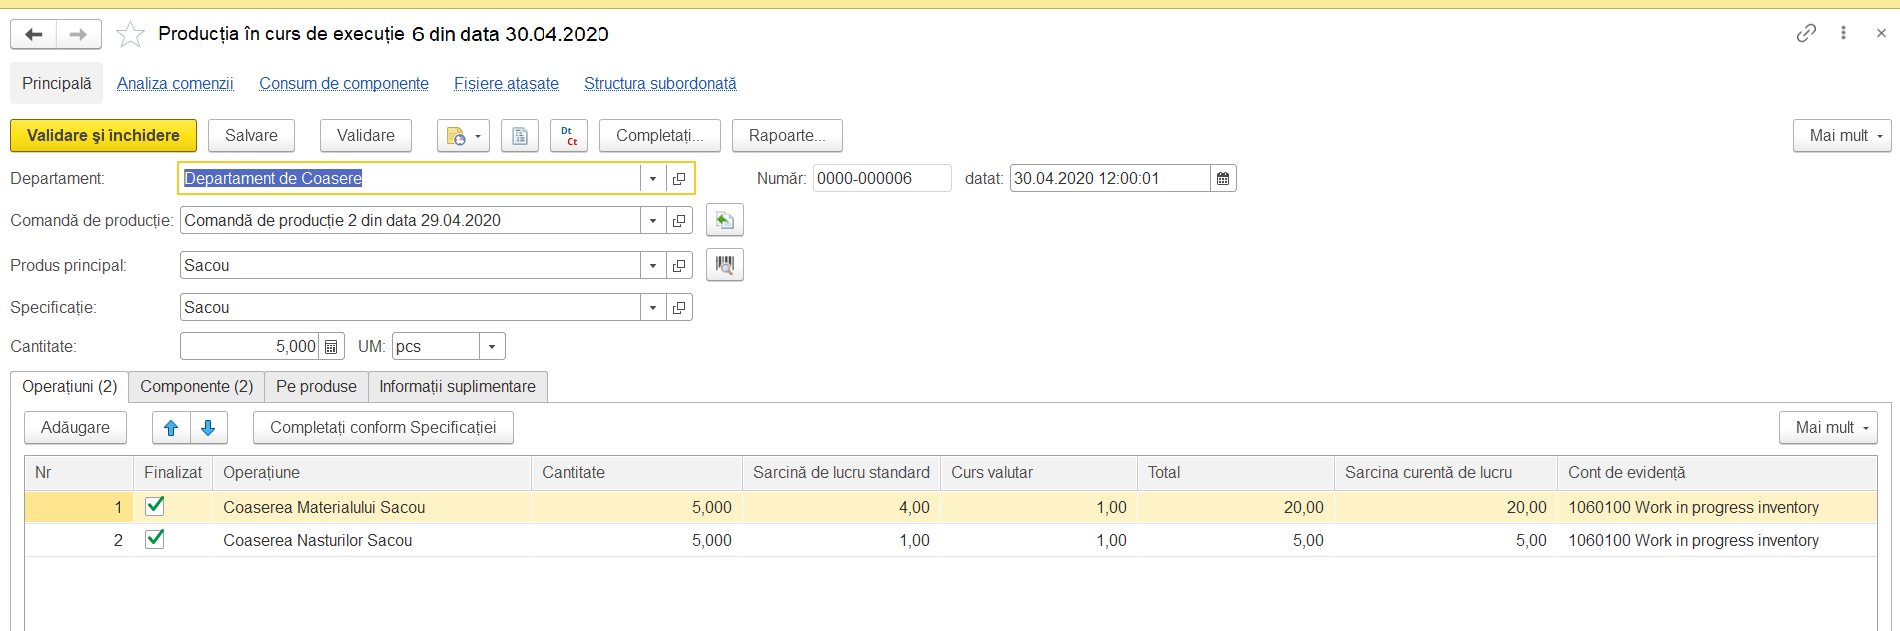The height and width of the screenshot is (631, 1900).
Task: Click the document report icon
Action: tap(520, 136)
